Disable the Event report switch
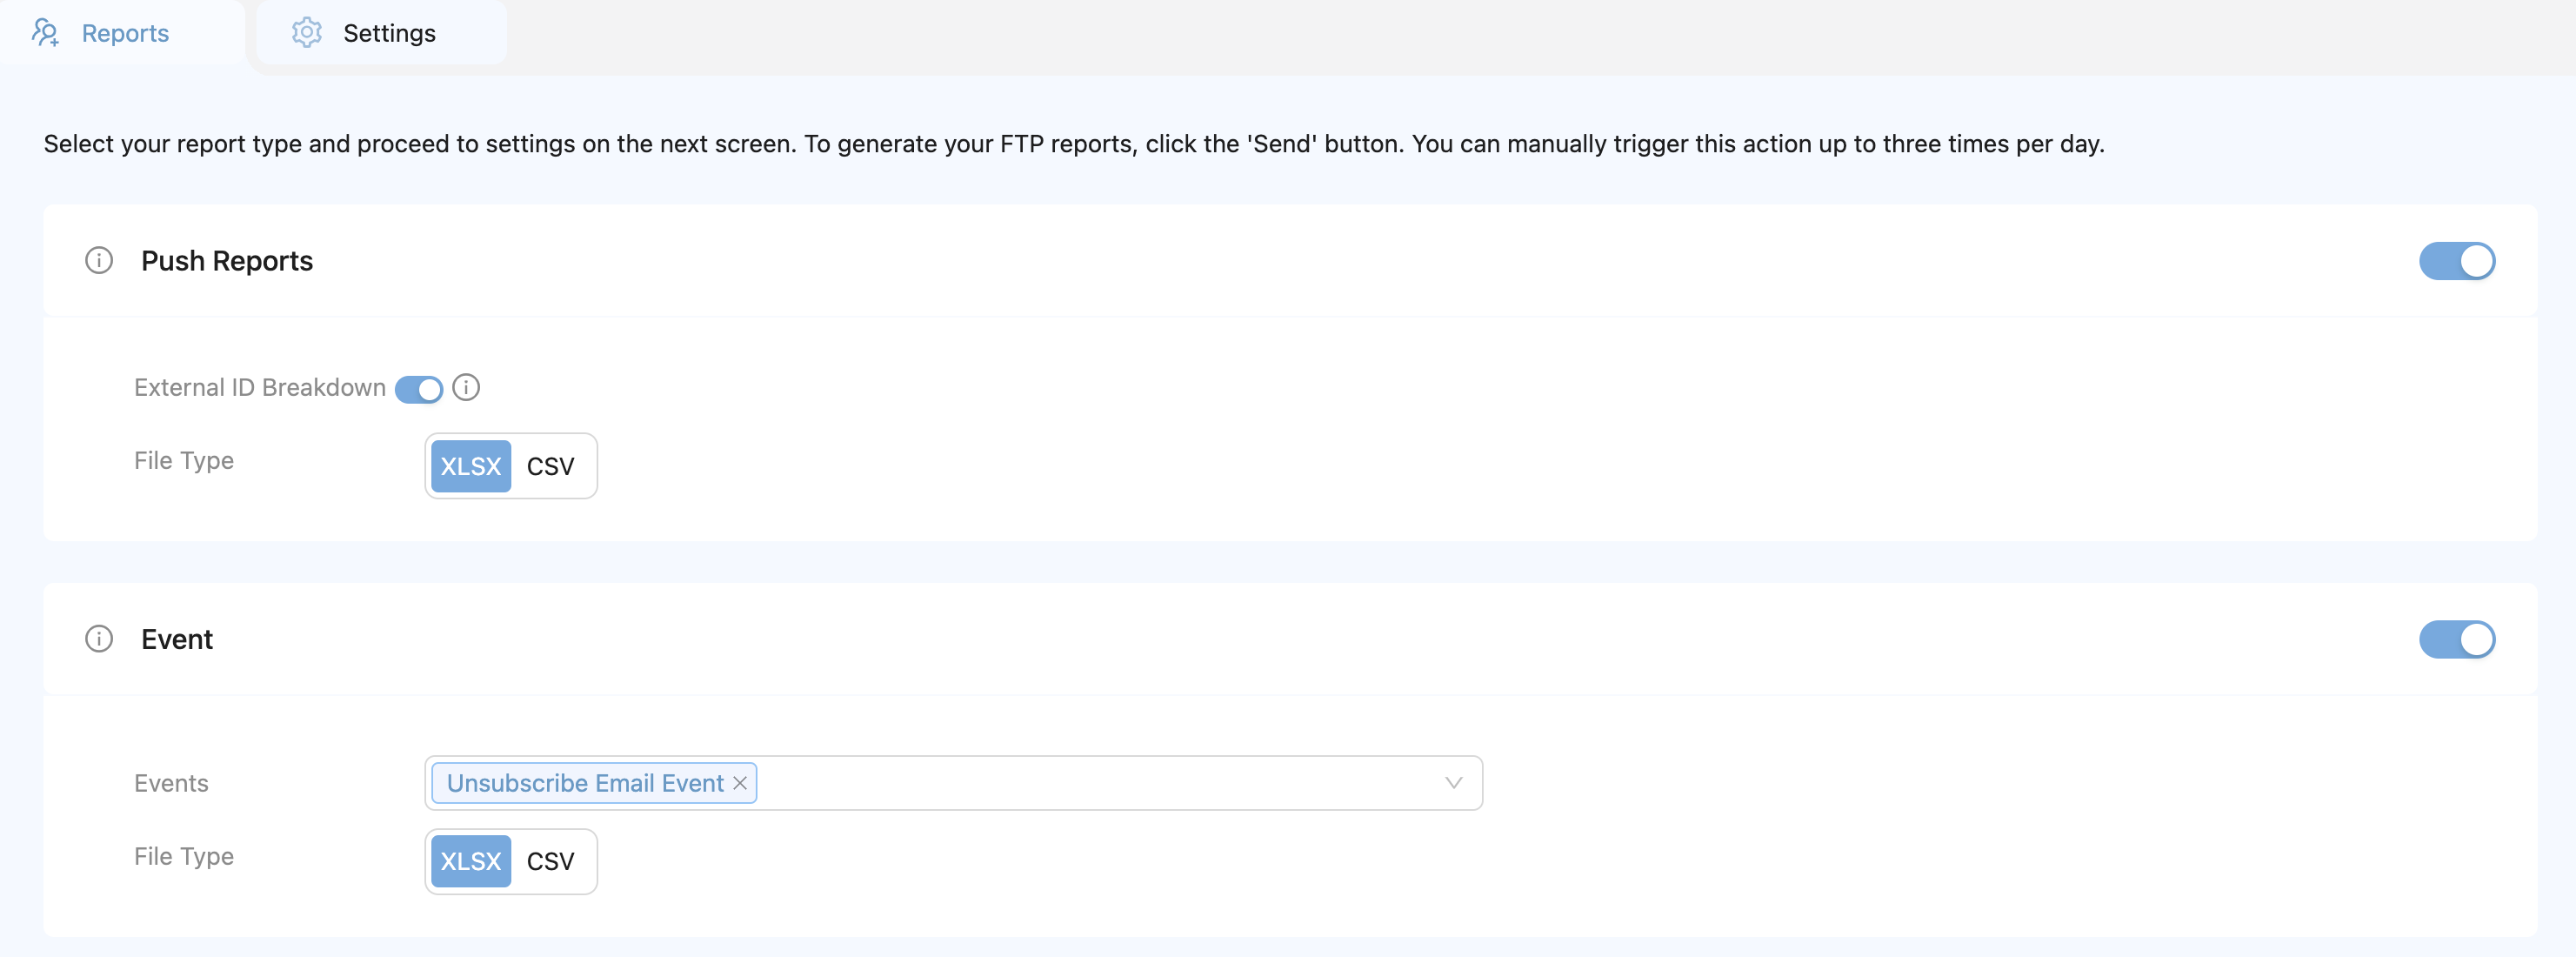This screenshot has height=957, width=2576. click(x=2456, y=639)
